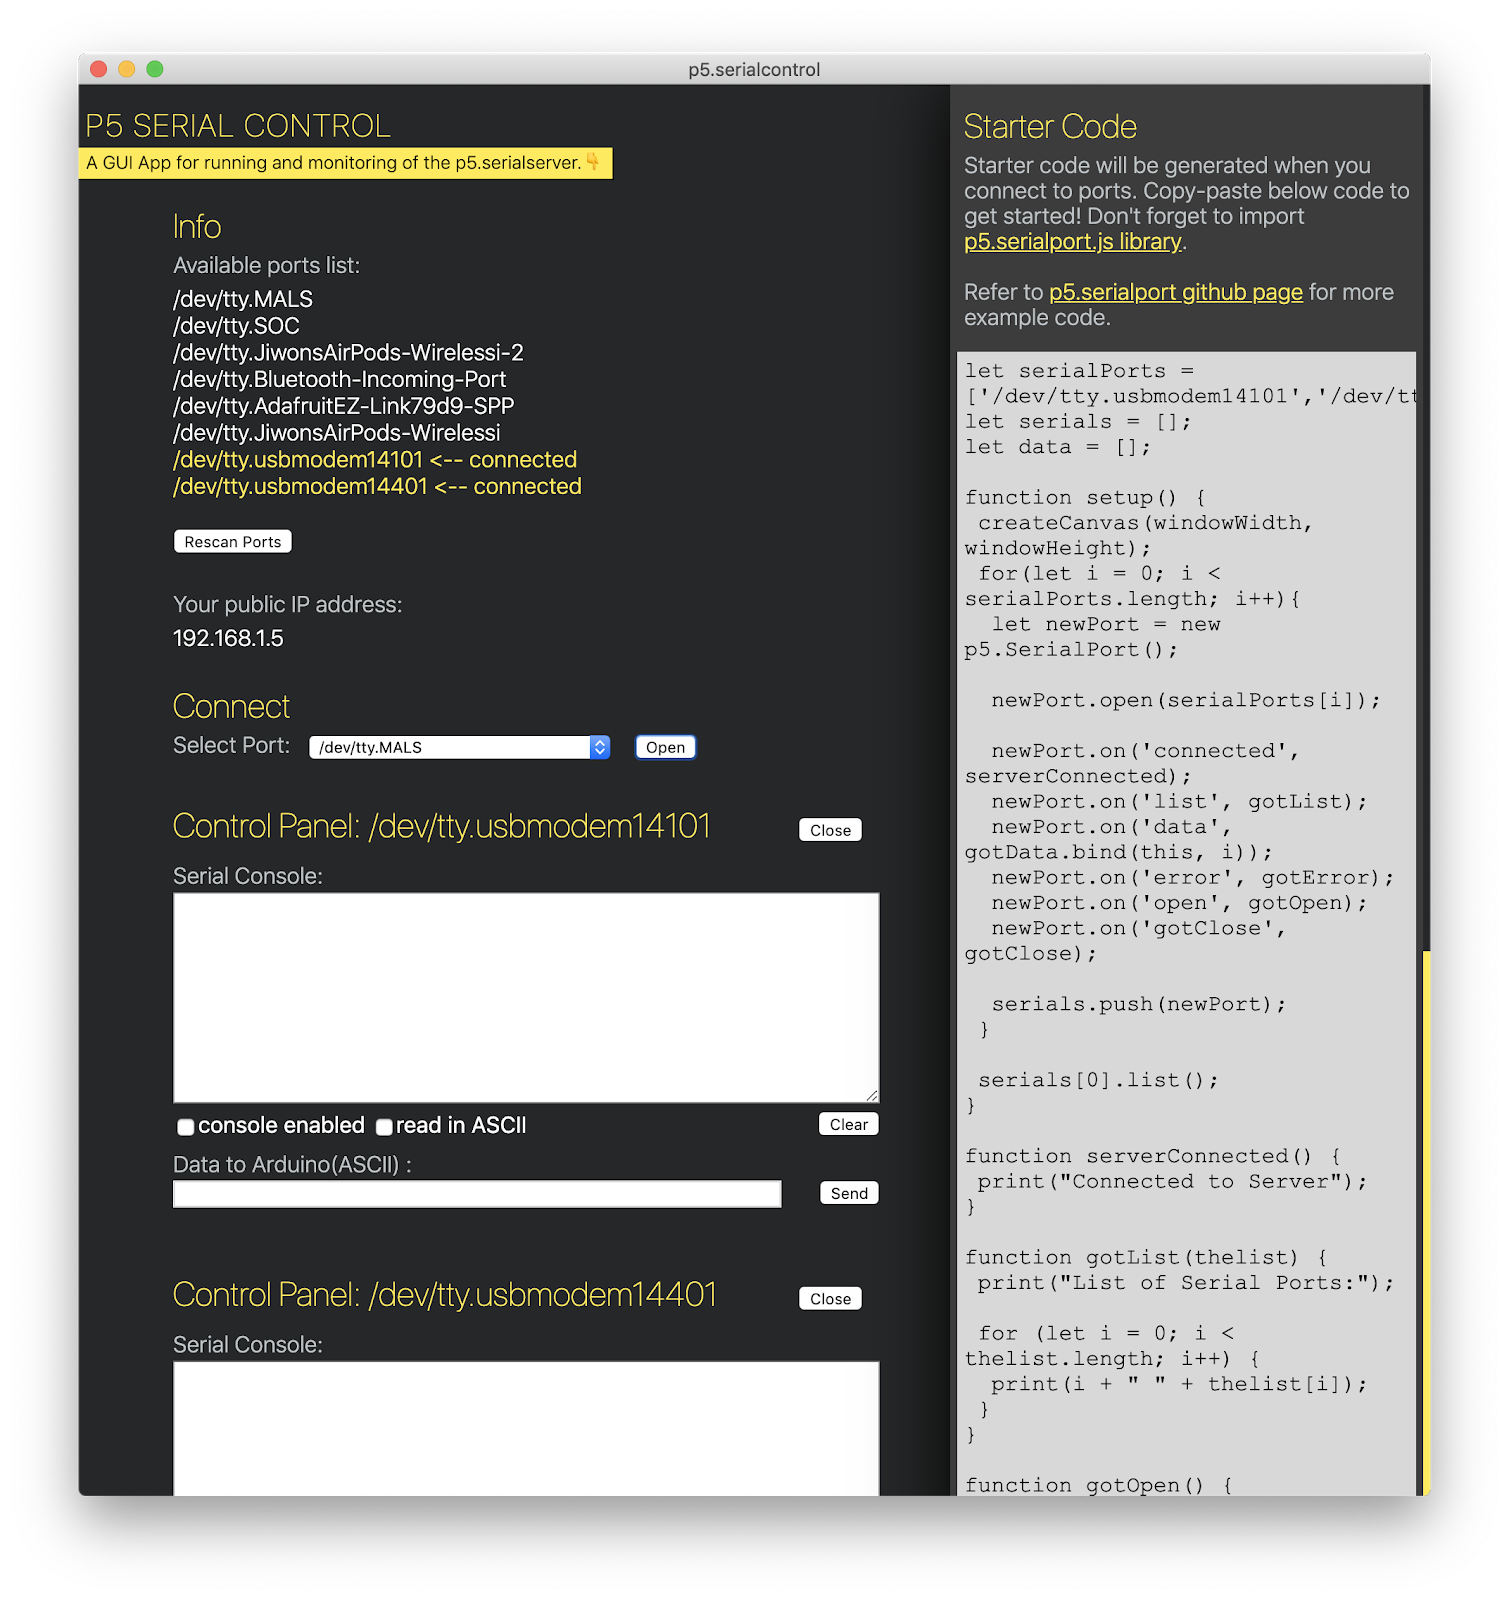The width and height of the screenshot is (1509, 1600).
Task: Click the yellow window minimize button
Action: (x=126, y=69)
